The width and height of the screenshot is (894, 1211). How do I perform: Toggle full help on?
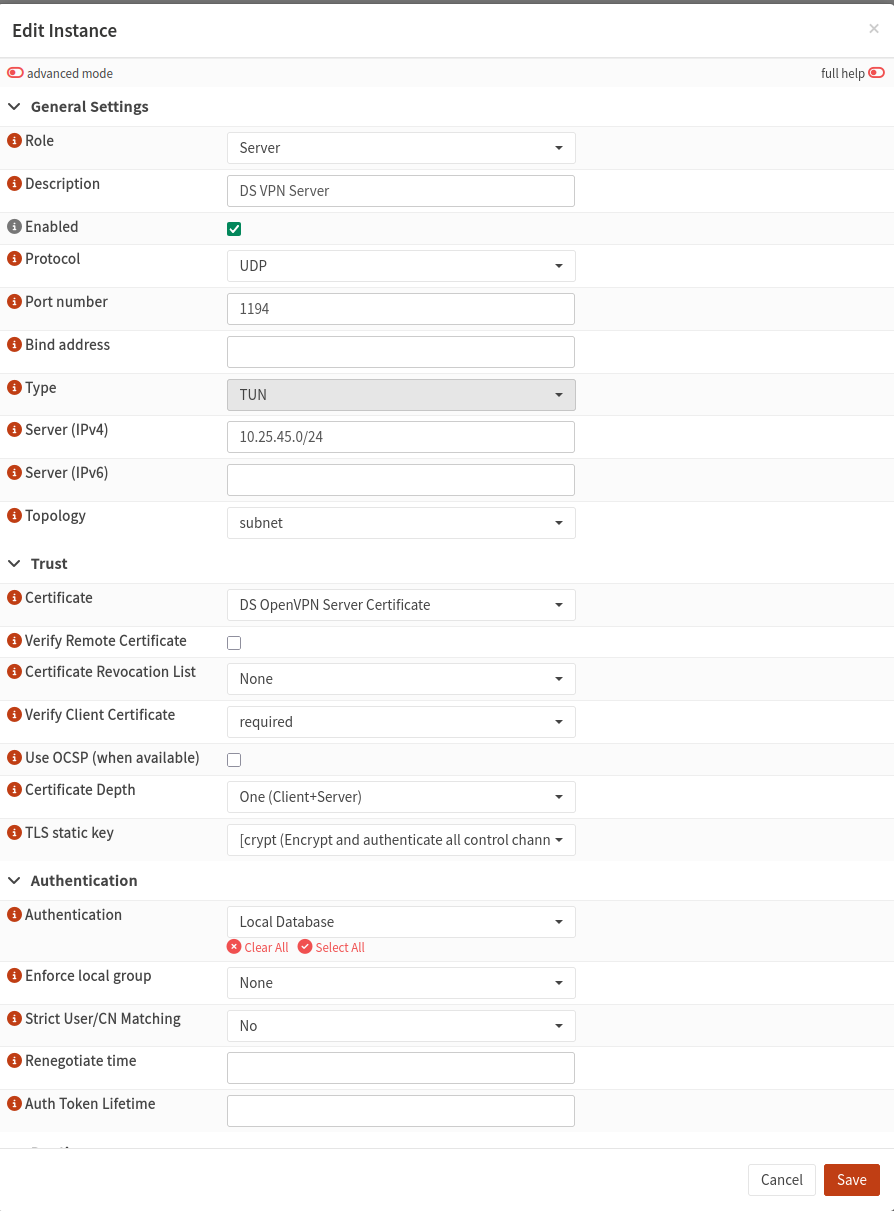click(876, 72)
